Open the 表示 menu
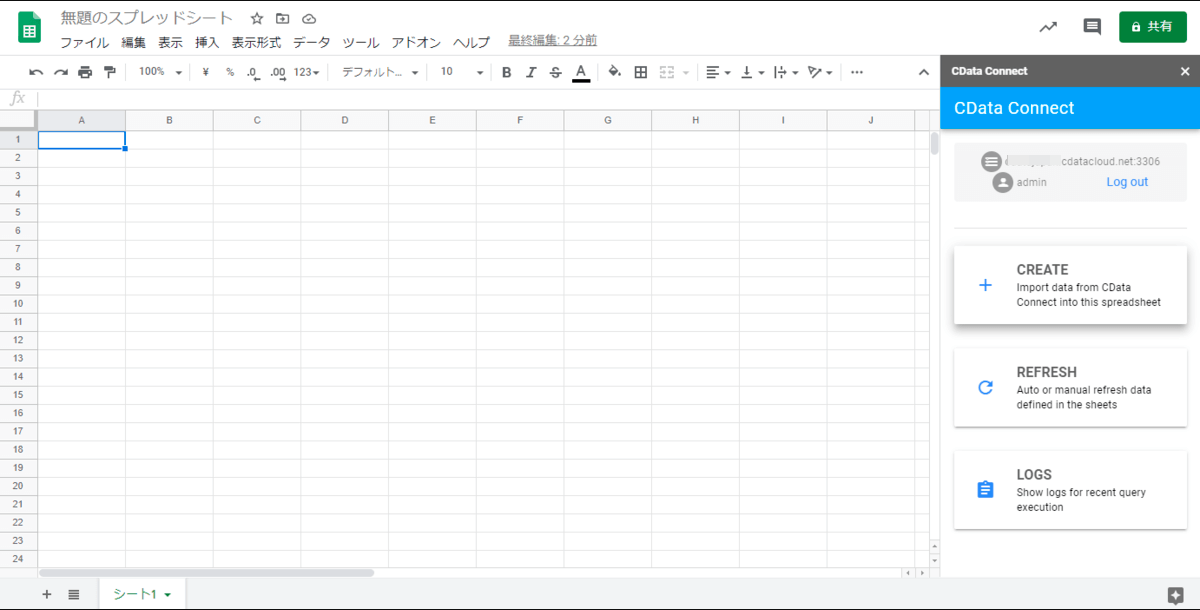The image size is (1200, 610). pos(170,43)
